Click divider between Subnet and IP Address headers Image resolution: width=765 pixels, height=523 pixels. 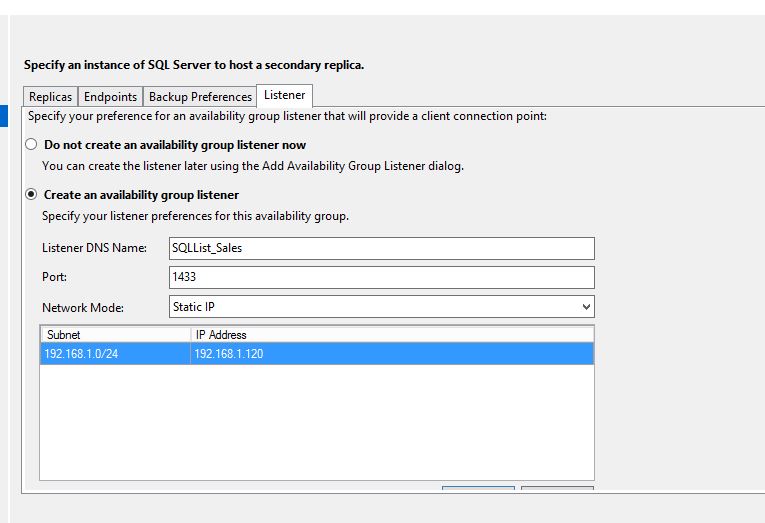click(x=190, y=334)
